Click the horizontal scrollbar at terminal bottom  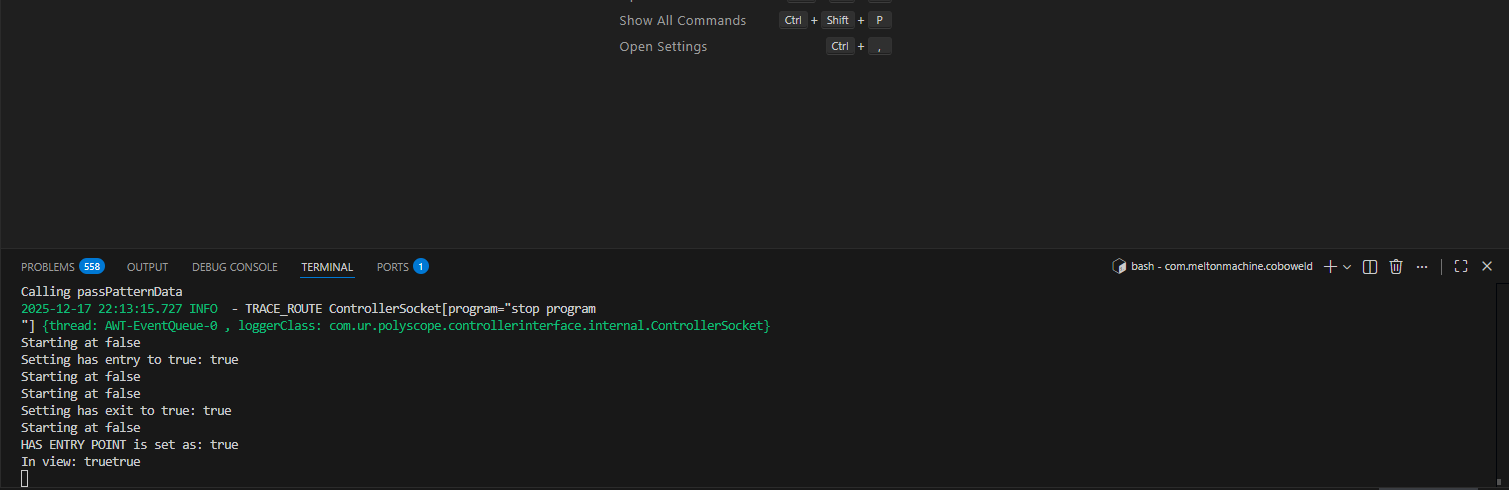[x=1430, y=488]
